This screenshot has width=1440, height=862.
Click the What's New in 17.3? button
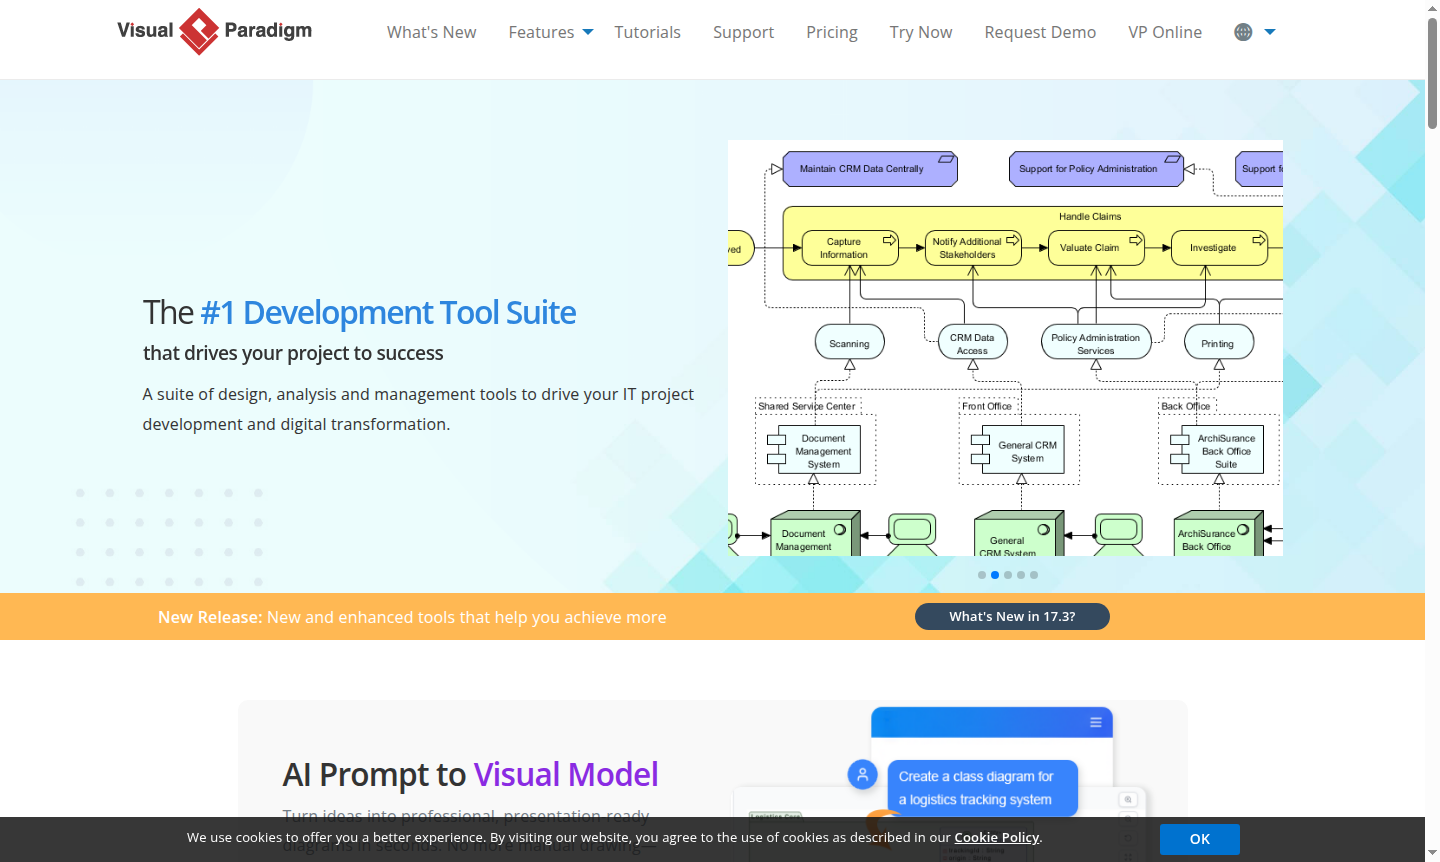[x=1012, y=616]
